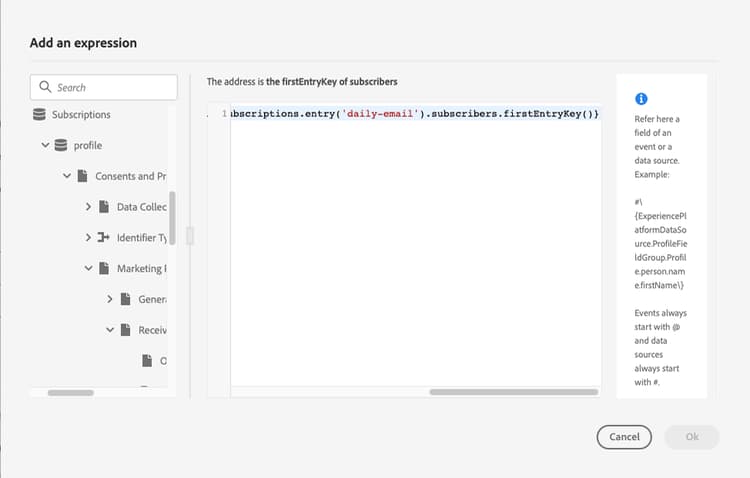Click the Ok button
This screenshot has width=750, height=478.
pyautogui.click(x=692, y=437)
